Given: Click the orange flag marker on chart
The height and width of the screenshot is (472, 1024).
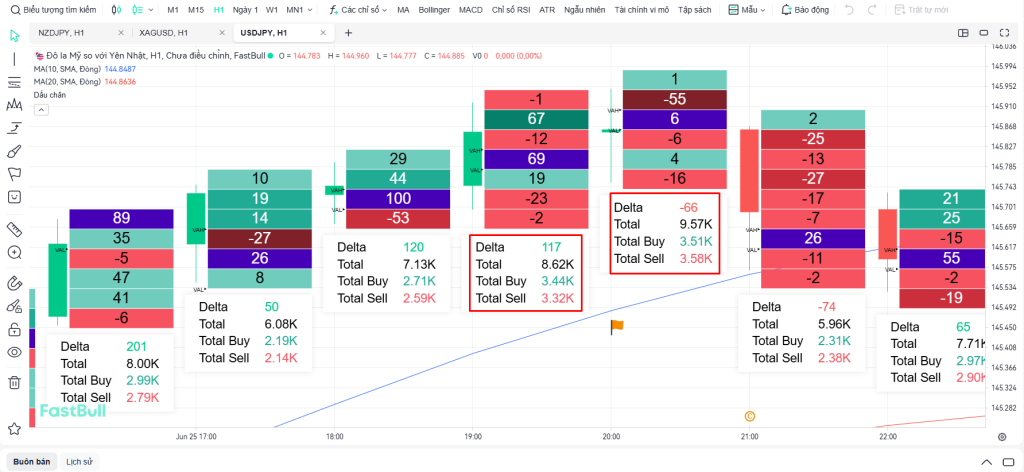Looking at the screenshot, I should point(617,325).
